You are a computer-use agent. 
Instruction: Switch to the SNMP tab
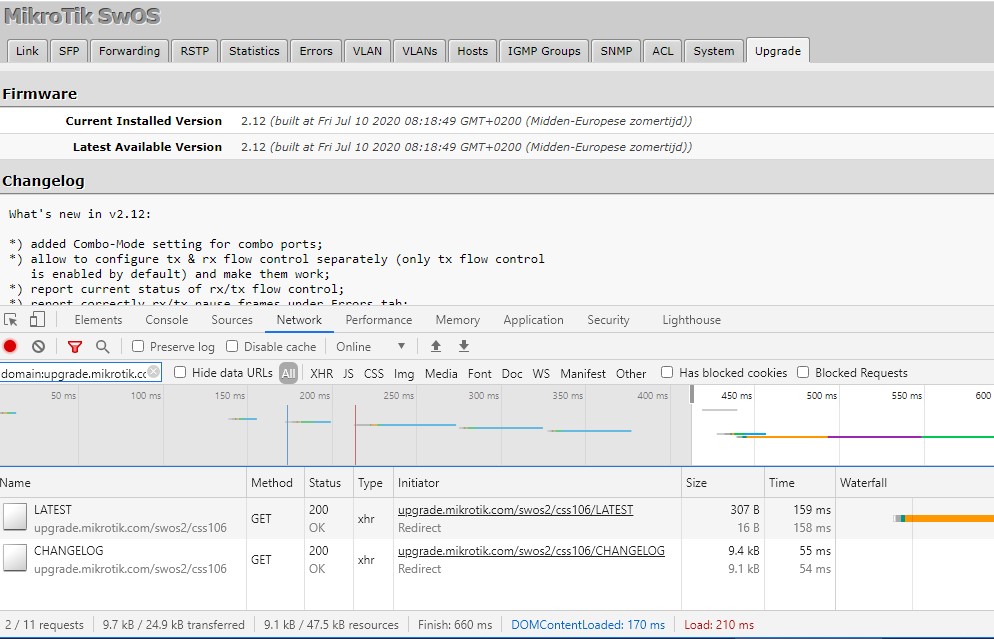tap(616, 51)
